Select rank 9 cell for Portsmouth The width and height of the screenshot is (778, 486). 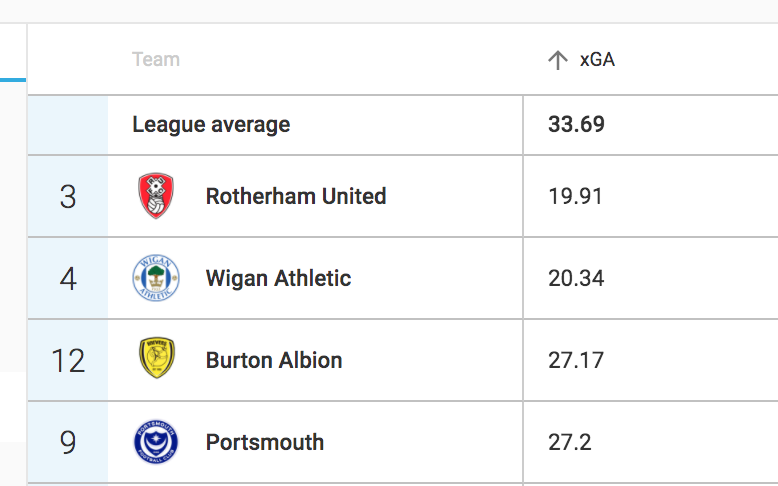tap(68, 442)
